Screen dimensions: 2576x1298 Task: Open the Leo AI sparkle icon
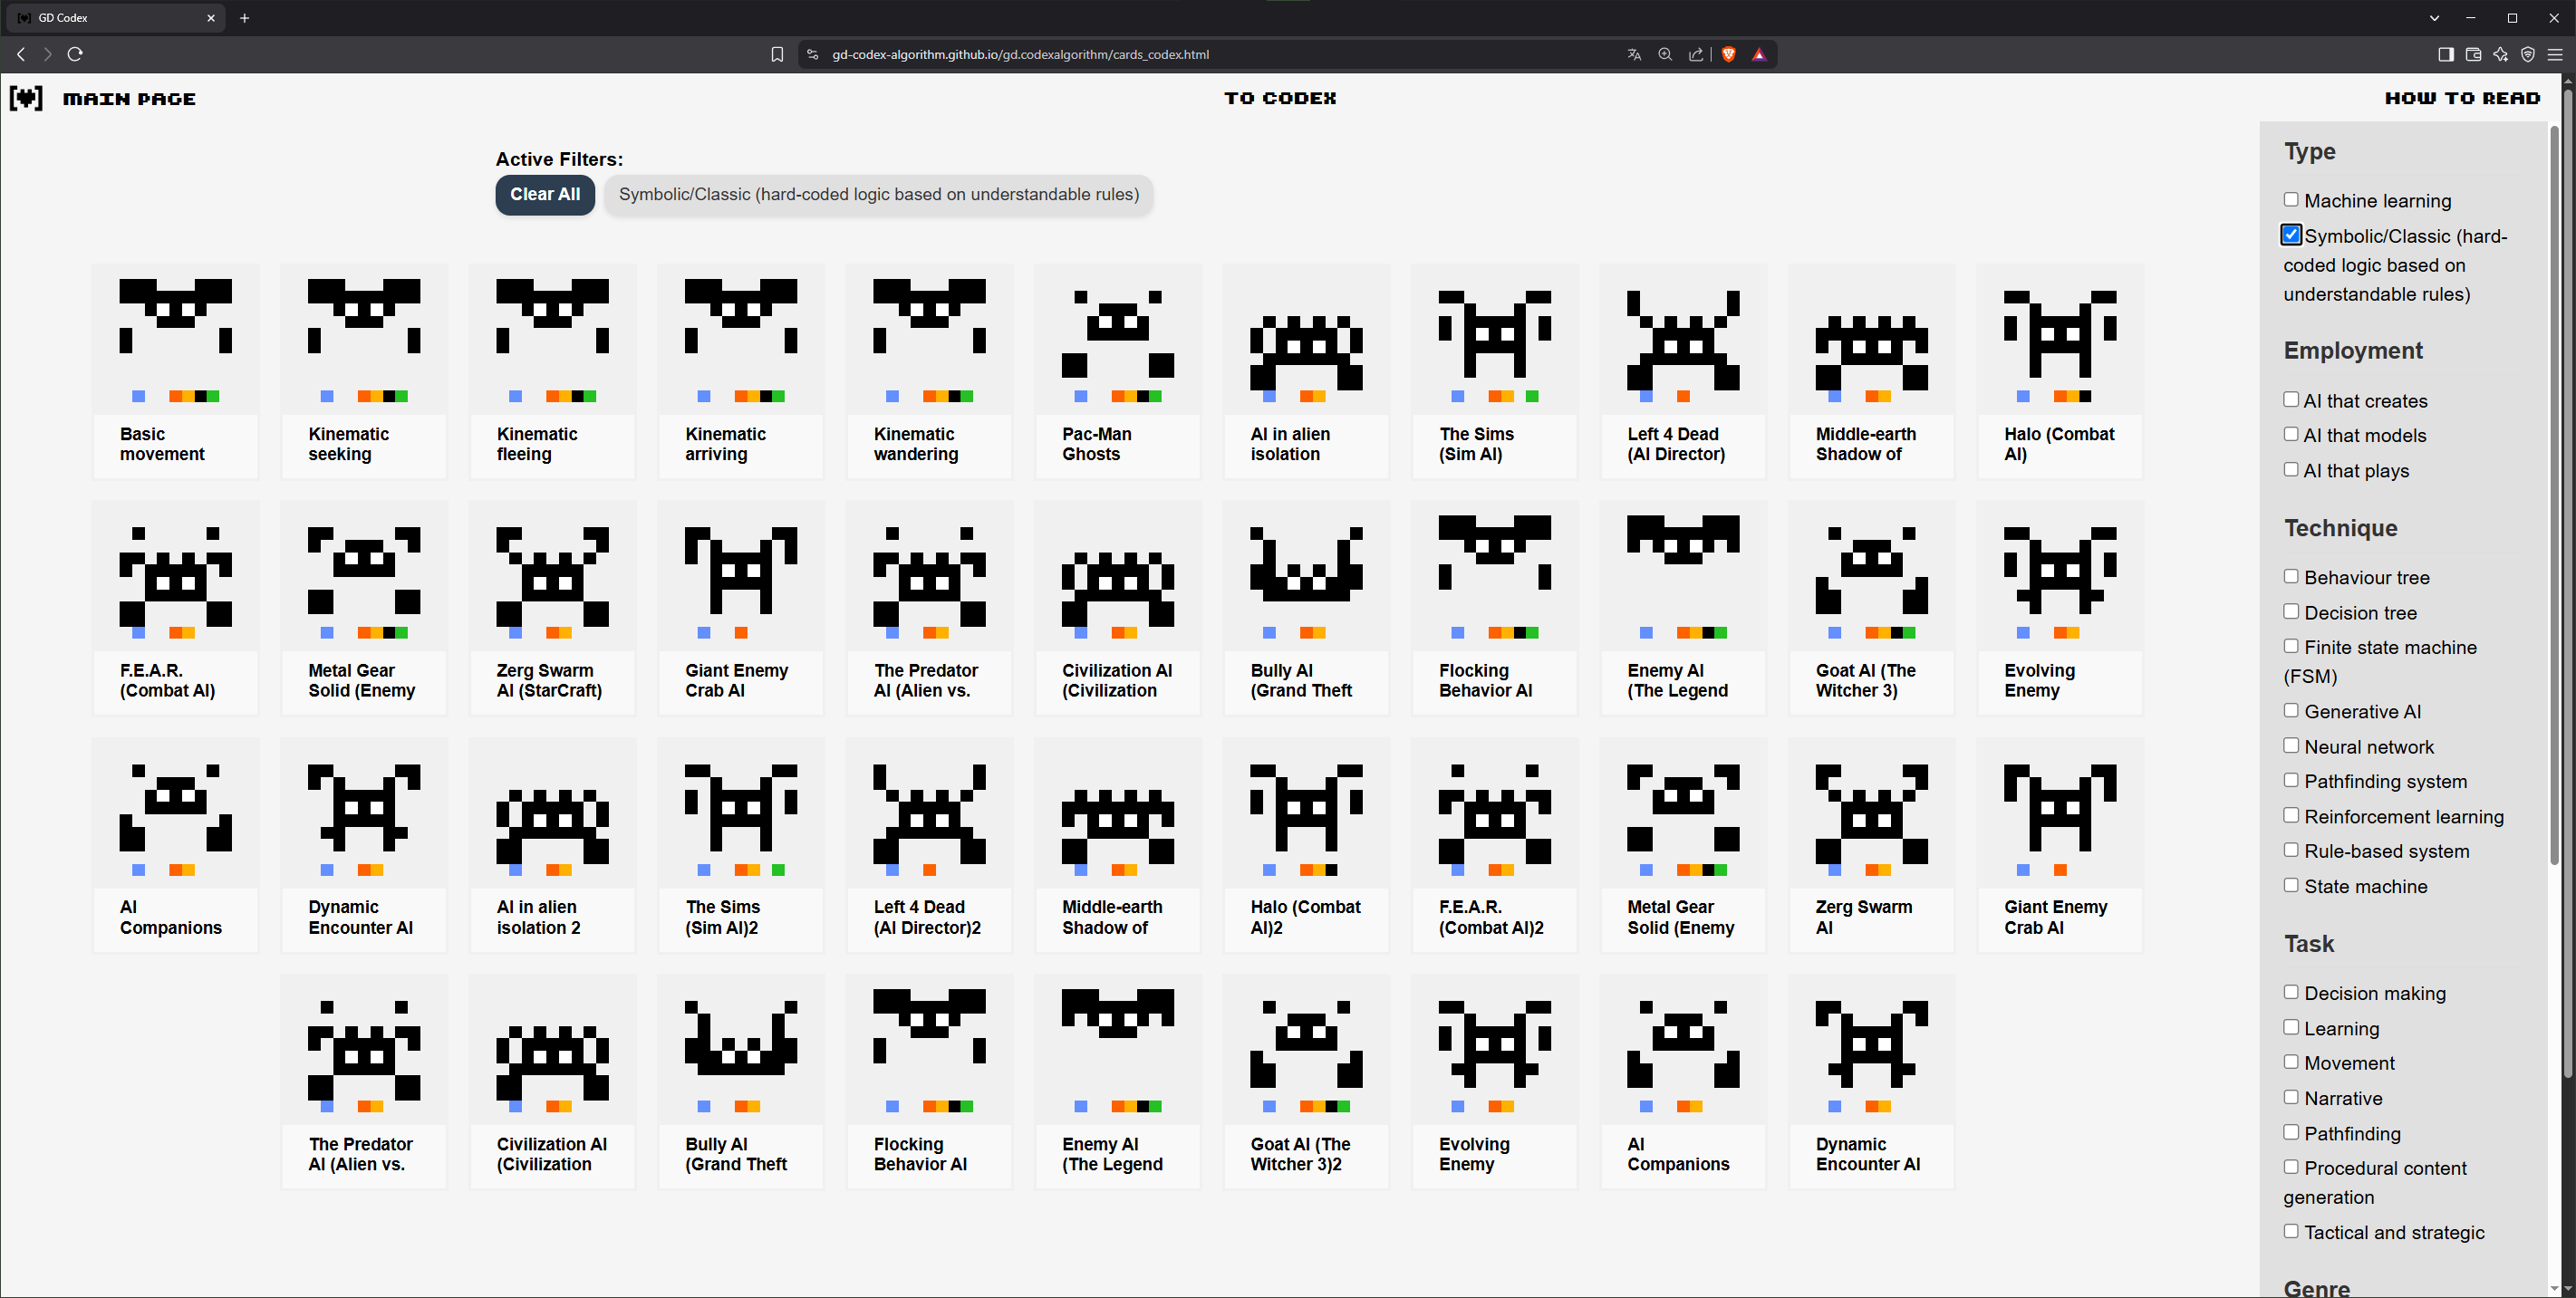pos(2501,54)
